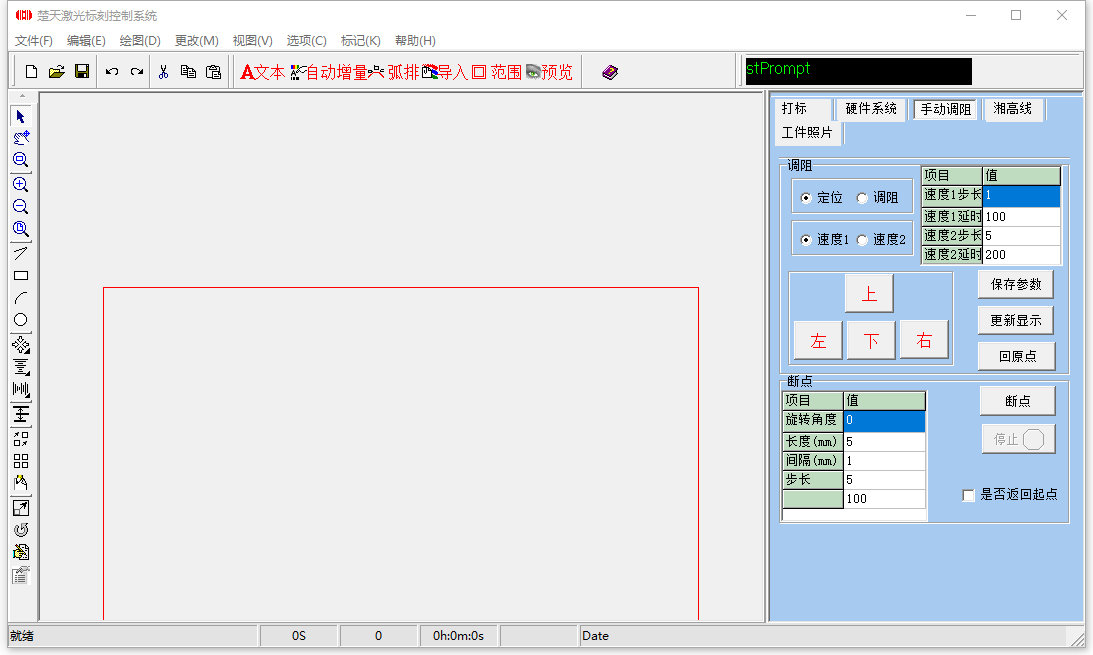Open the 自动增量 auto increment tool
This screenshot has height=655, width=1093.
[329, 72]
